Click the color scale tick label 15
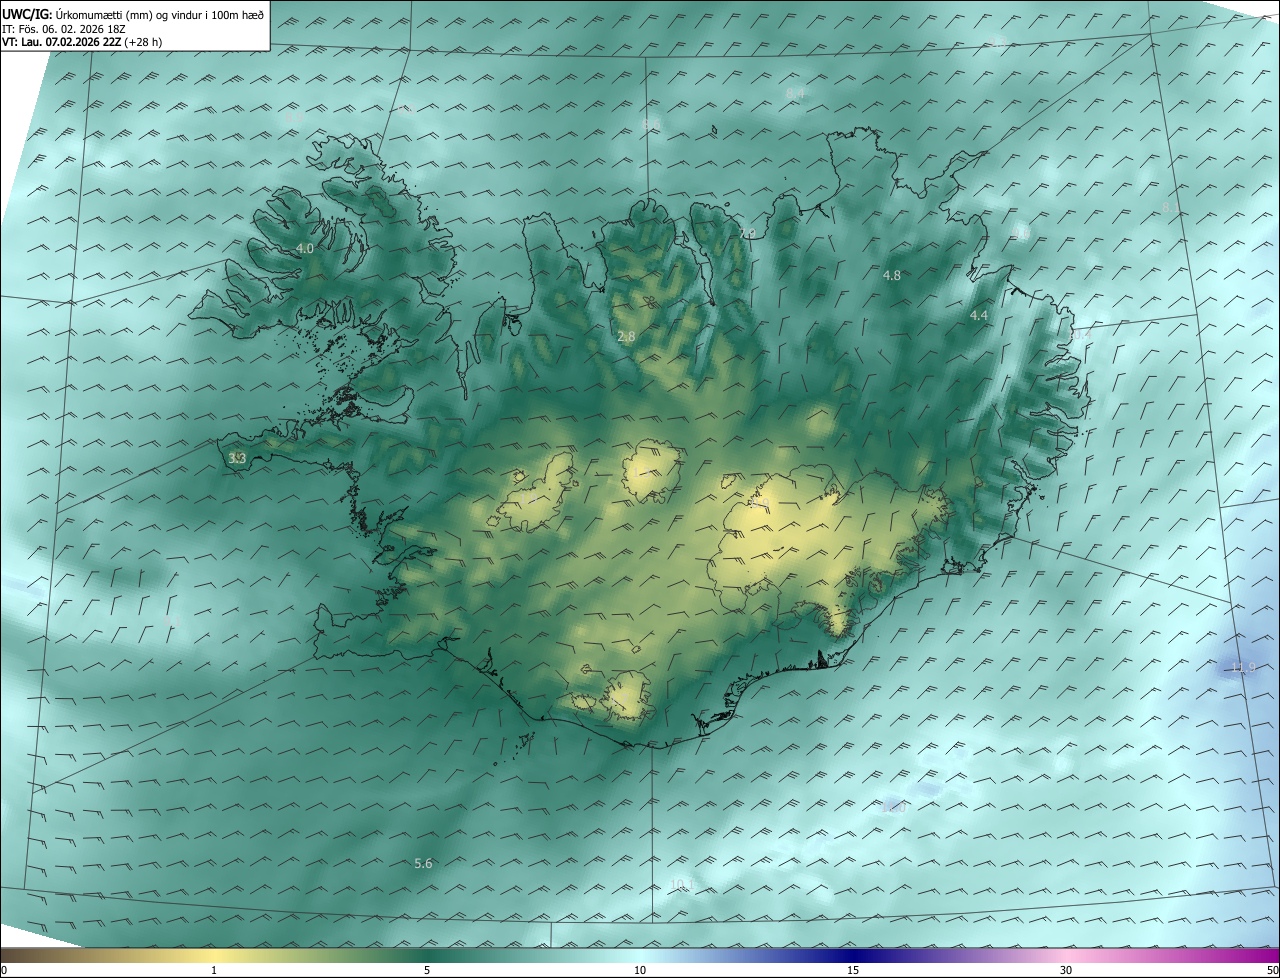1280x978 pixels. tap(853, 970)
